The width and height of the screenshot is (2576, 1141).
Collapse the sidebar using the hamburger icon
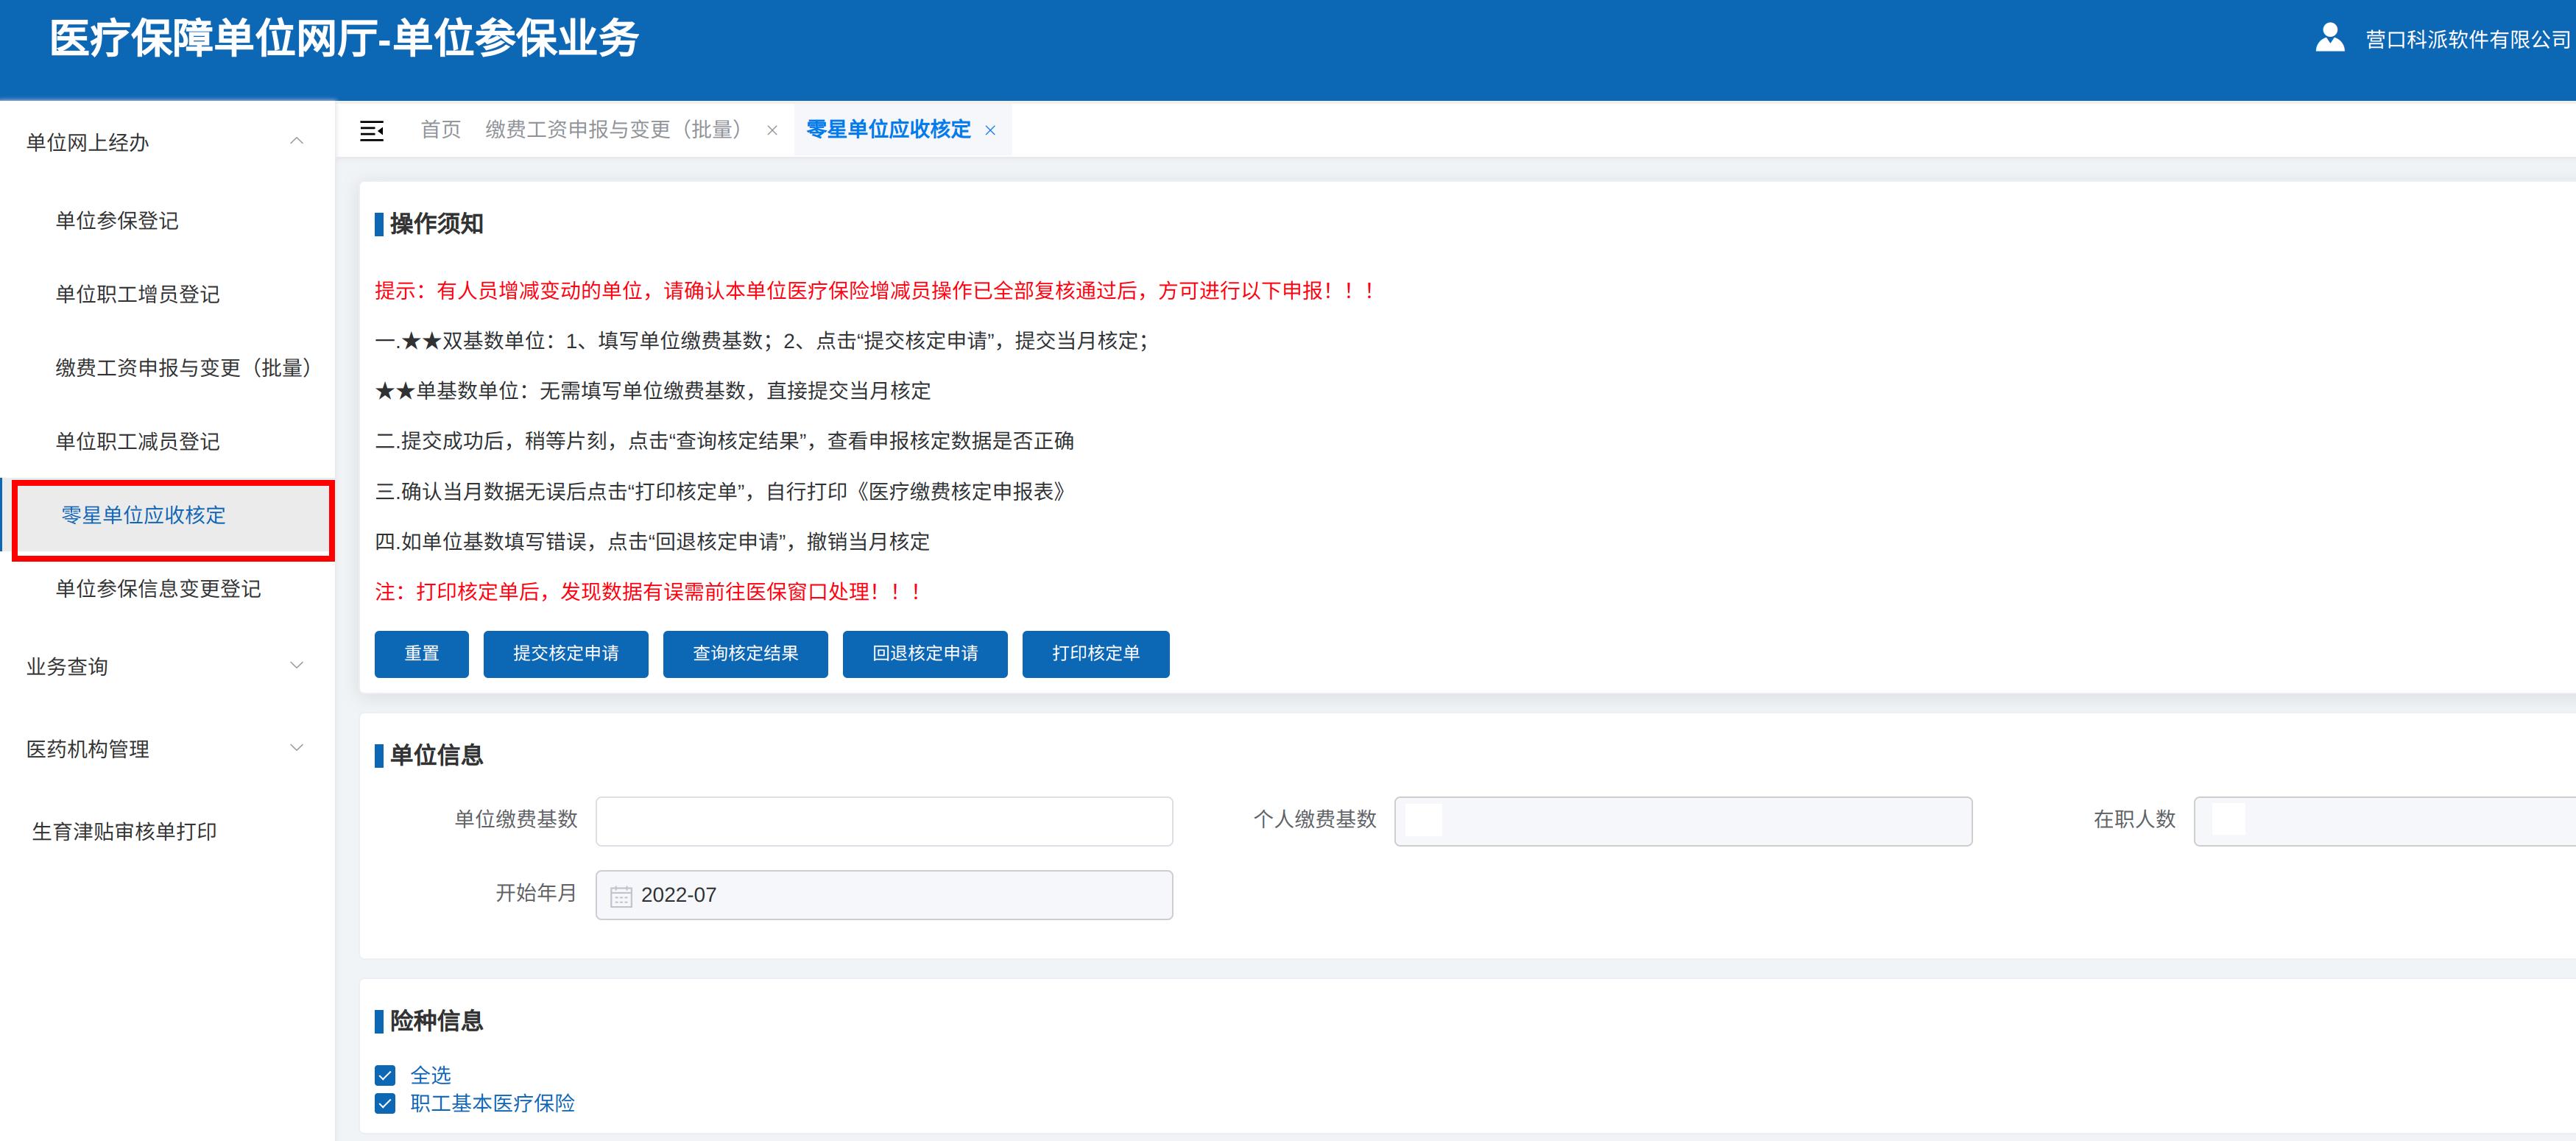click(371, 130)
